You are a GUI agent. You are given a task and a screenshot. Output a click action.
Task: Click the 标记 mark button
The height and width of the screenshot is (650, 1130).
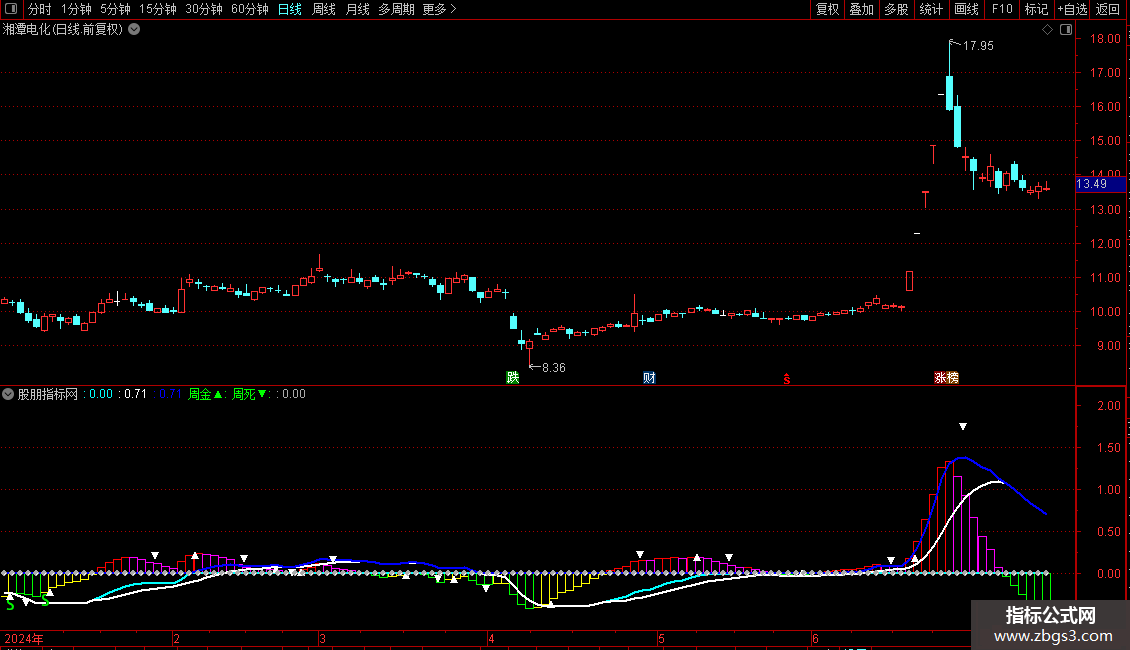[x=1036, y=9]
